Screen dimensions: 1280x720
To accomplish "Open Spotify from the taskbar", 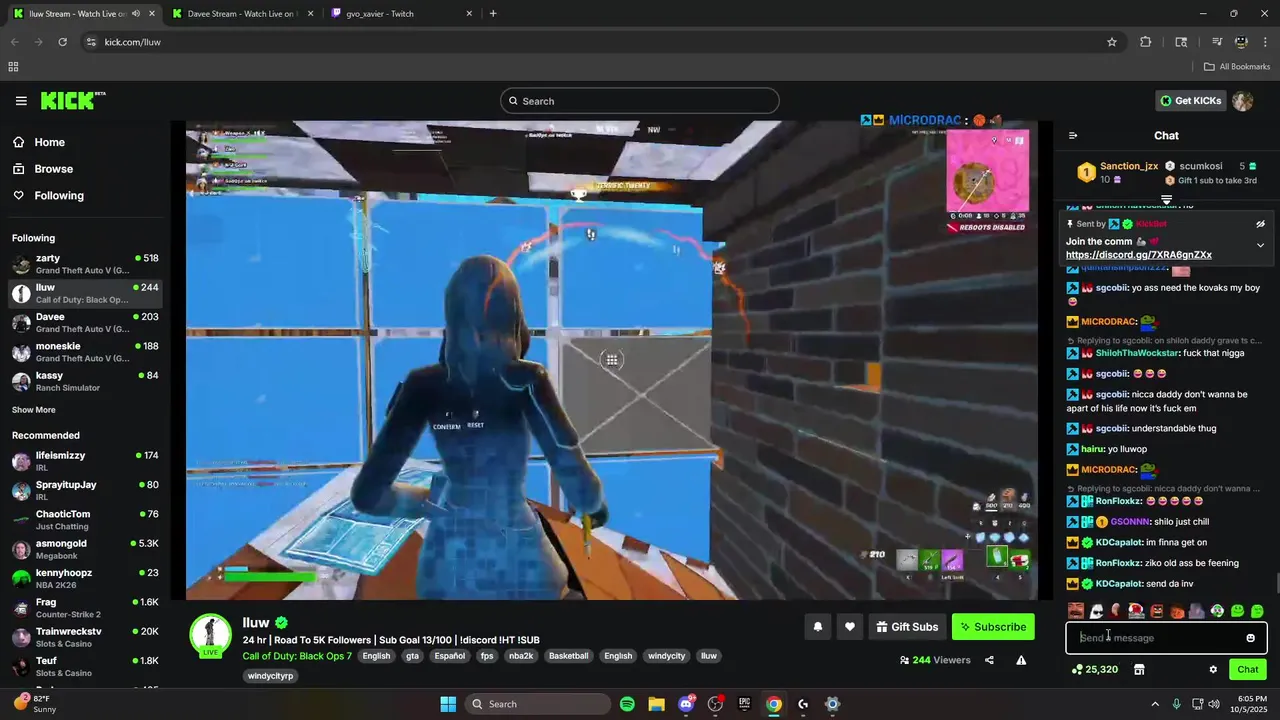I will tap(627, 704).
